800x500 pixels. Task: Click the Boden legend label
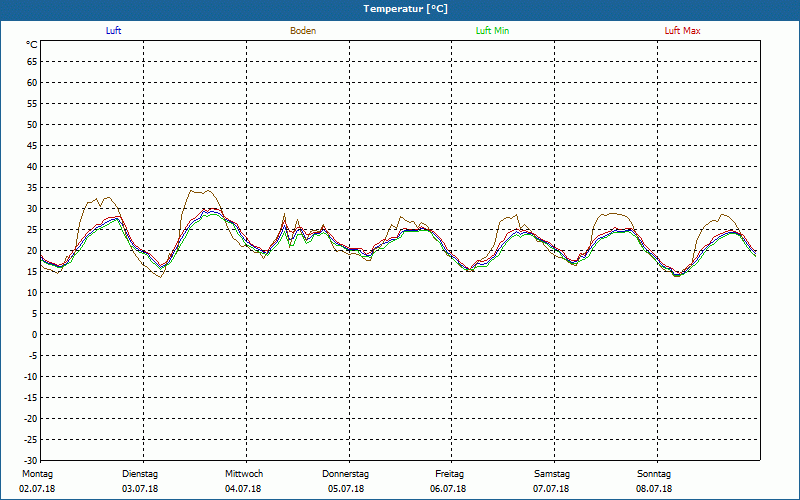pos(303,31)
